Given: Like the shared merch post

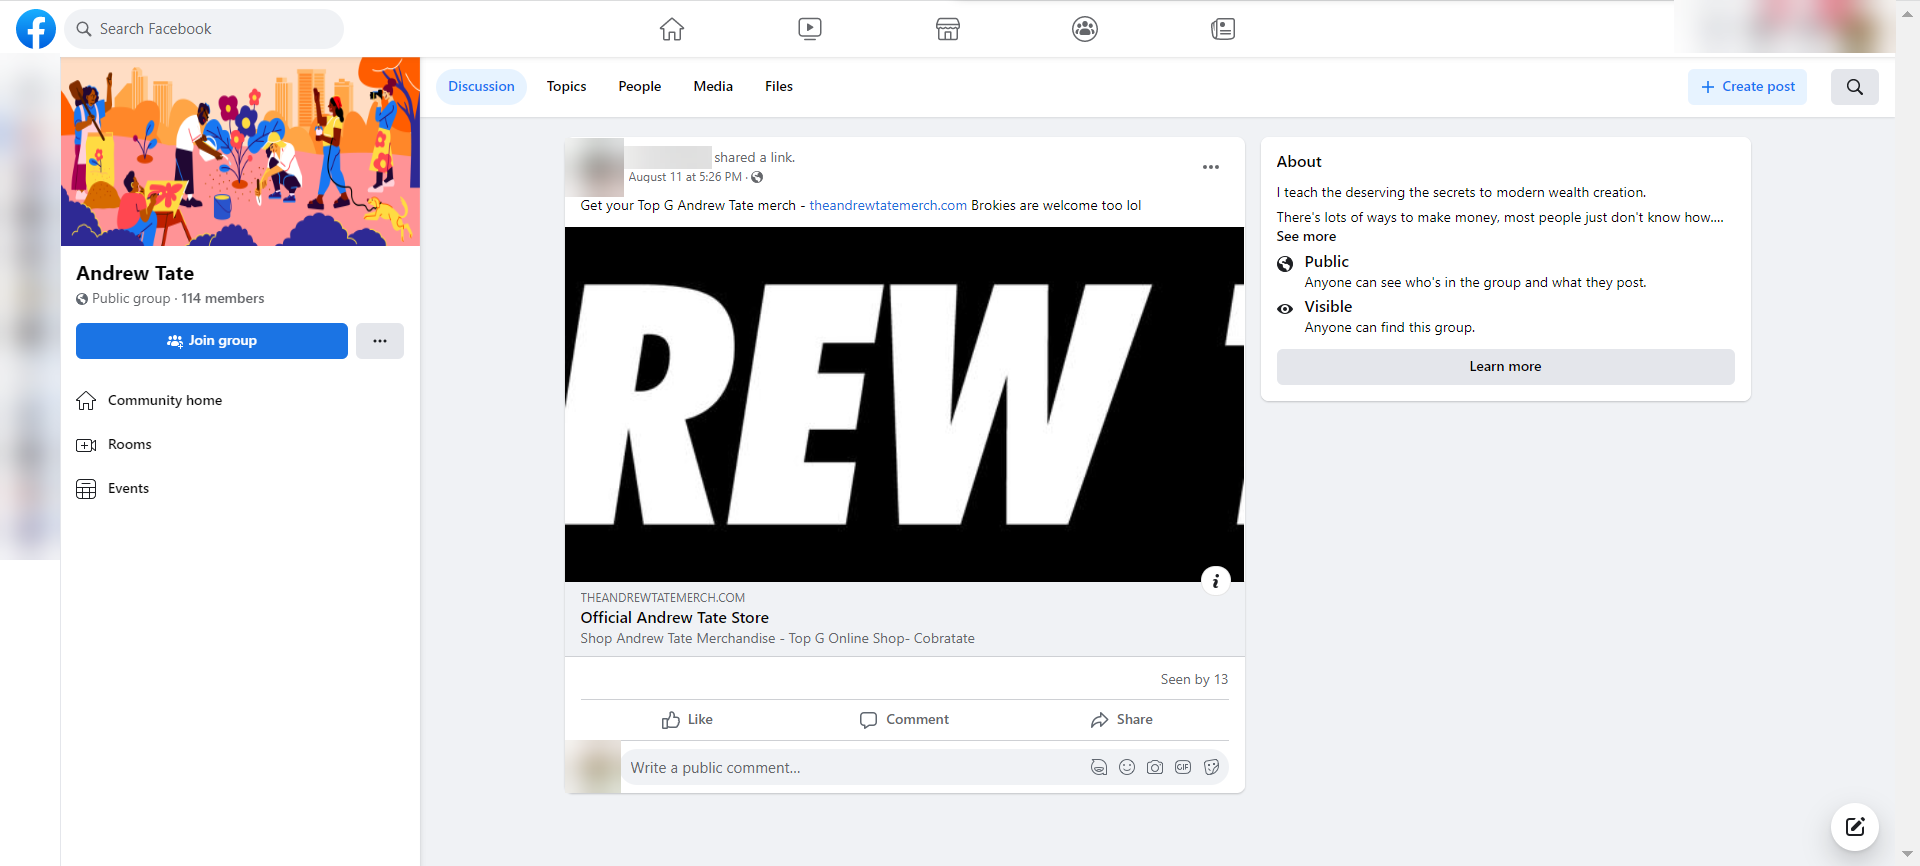Looking at the screenshot, I should click(x=687, y=719).
